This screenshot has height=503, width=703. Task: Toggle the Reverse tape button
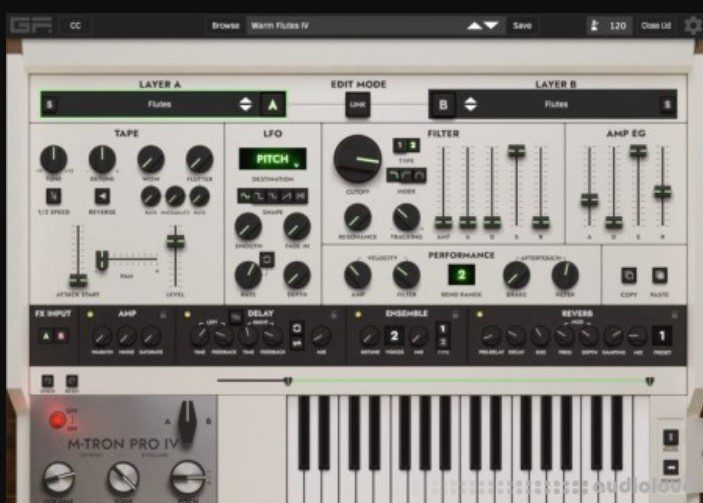coord(103,196)
